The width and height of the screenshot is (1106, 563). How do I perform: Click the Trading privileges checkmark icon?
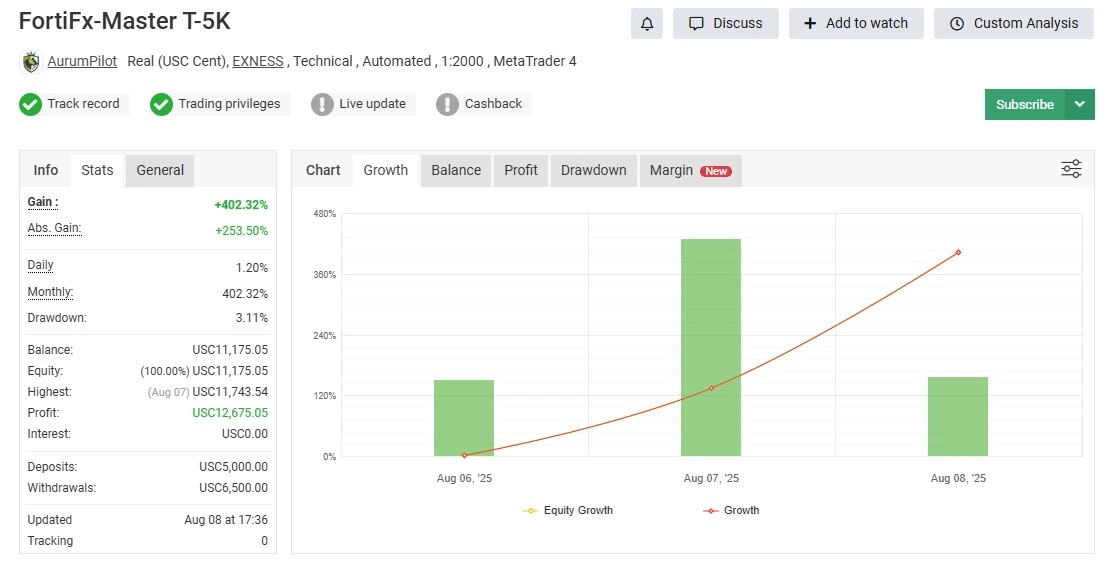point(161,104)
